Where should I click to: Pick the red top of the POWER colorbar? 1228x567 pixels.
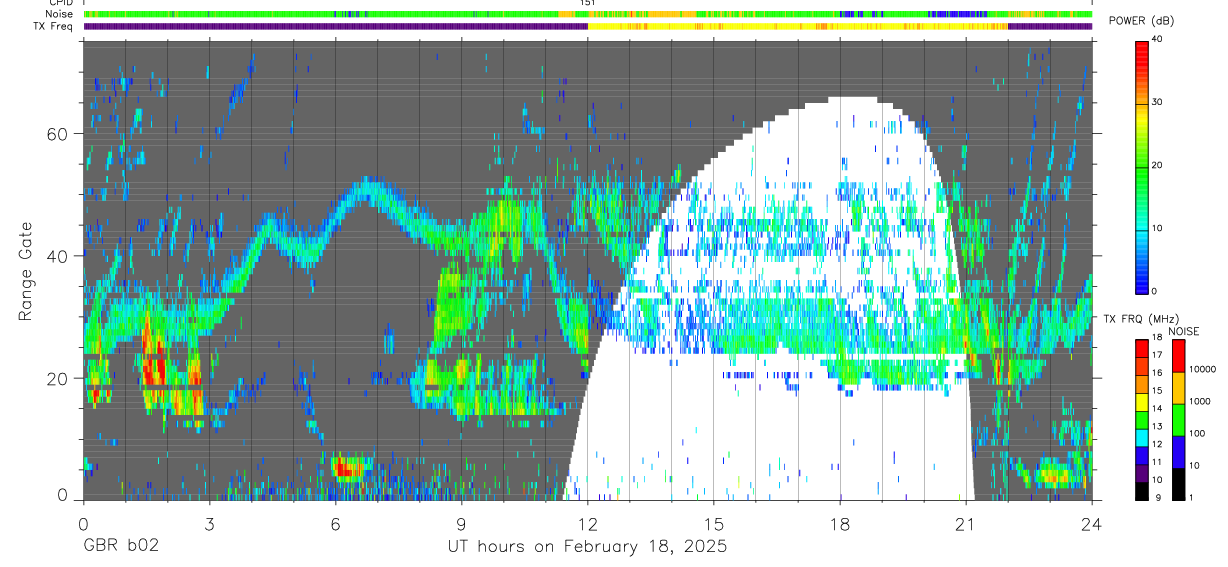[1142, 52]
